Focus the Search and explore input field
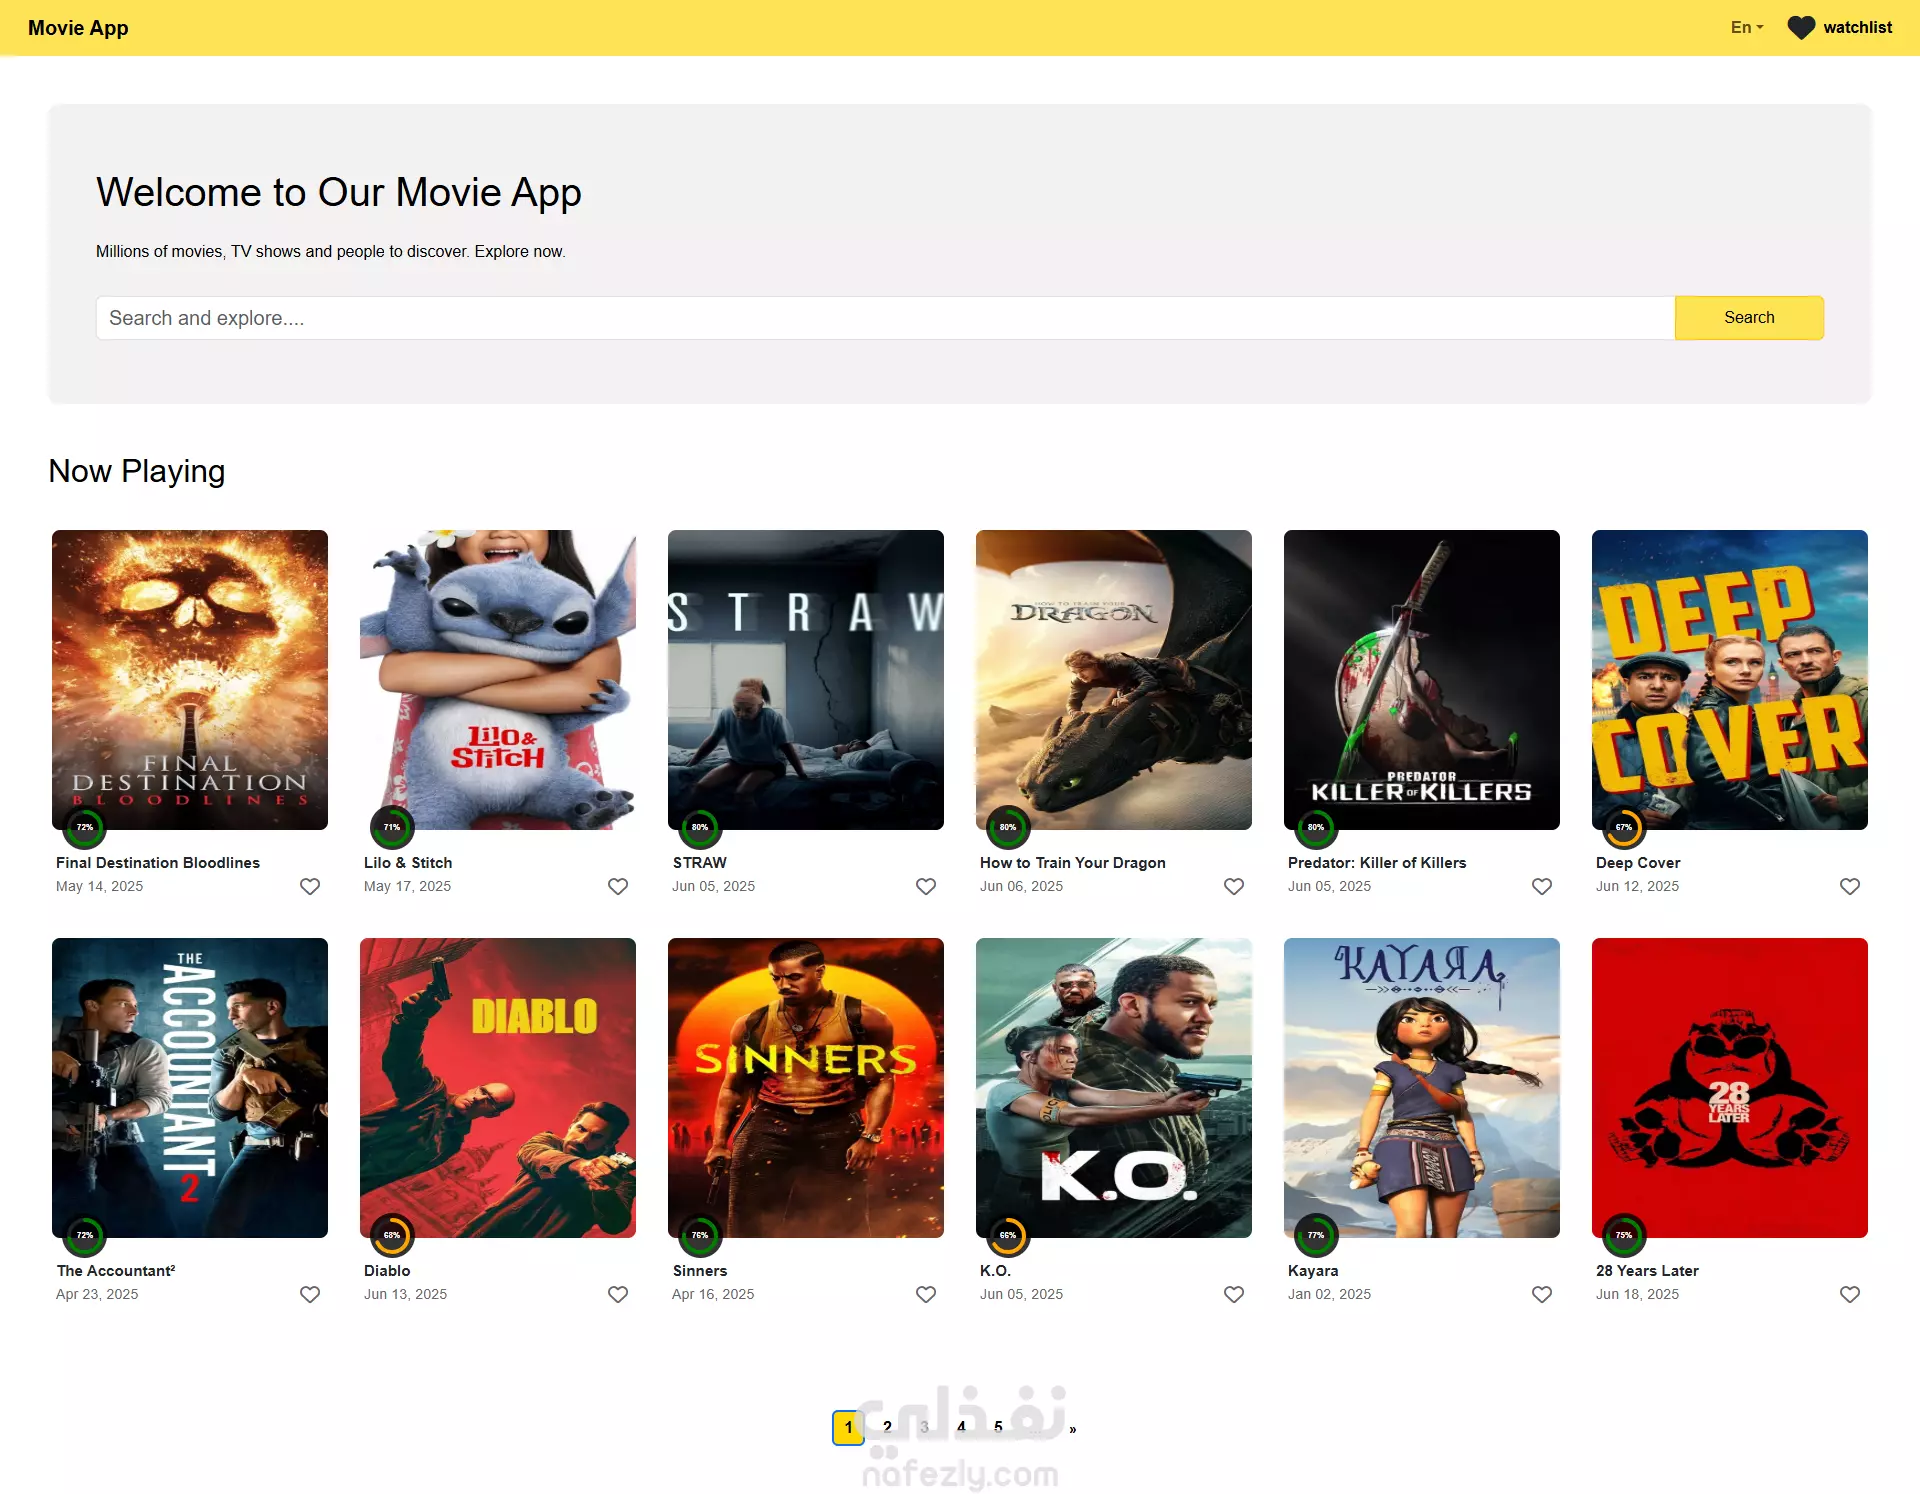Screen dimensions: 1920x1494 click(x=885, y=318)
